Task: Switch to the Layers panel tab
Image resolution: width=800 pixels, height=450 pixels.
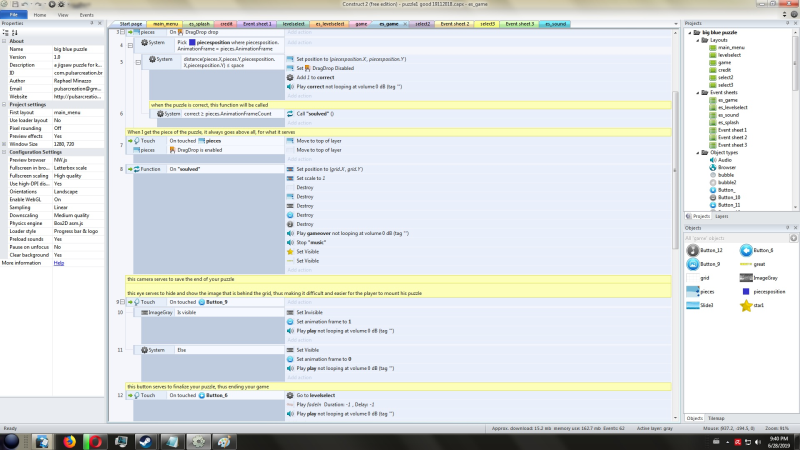Action: pyautogui.click(x=721, y=216)
